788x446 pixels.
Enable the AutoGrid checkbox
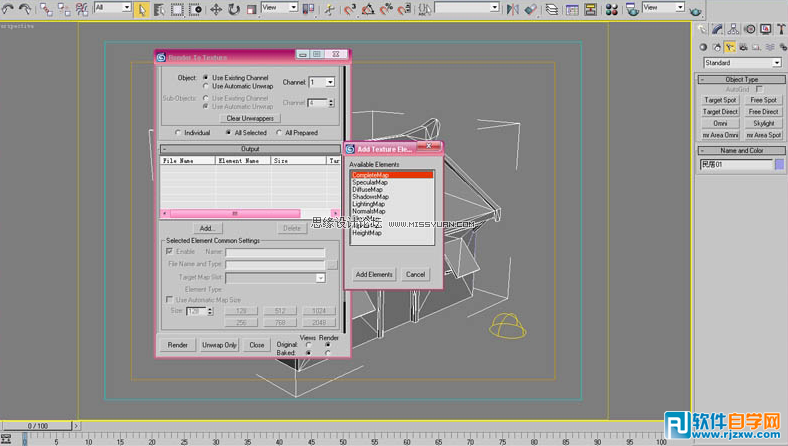[x=759, y=89]
